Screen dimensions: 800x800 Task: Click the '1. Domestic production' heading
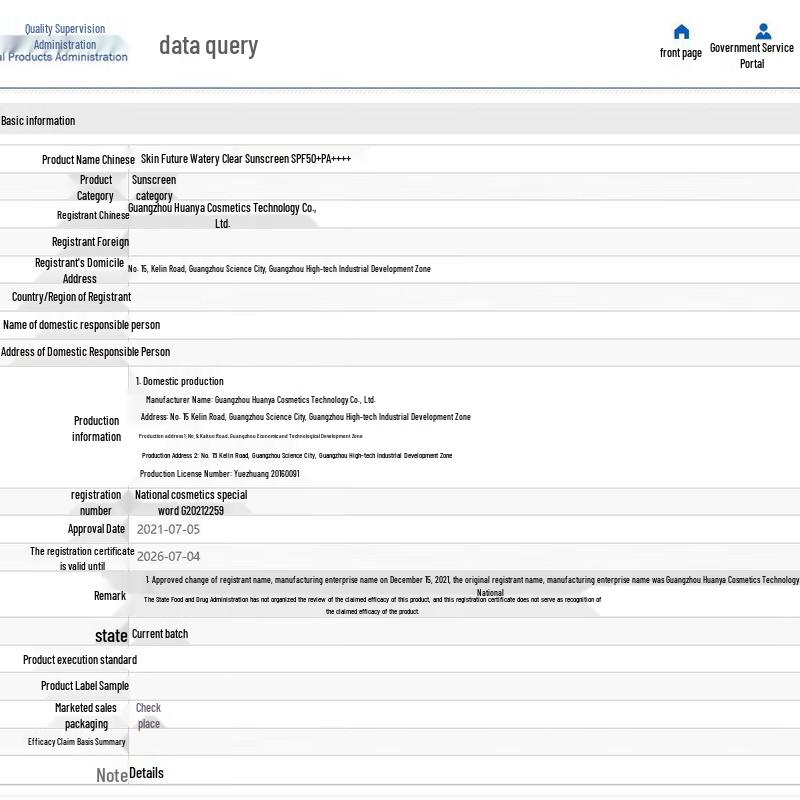tap(180, 381)
